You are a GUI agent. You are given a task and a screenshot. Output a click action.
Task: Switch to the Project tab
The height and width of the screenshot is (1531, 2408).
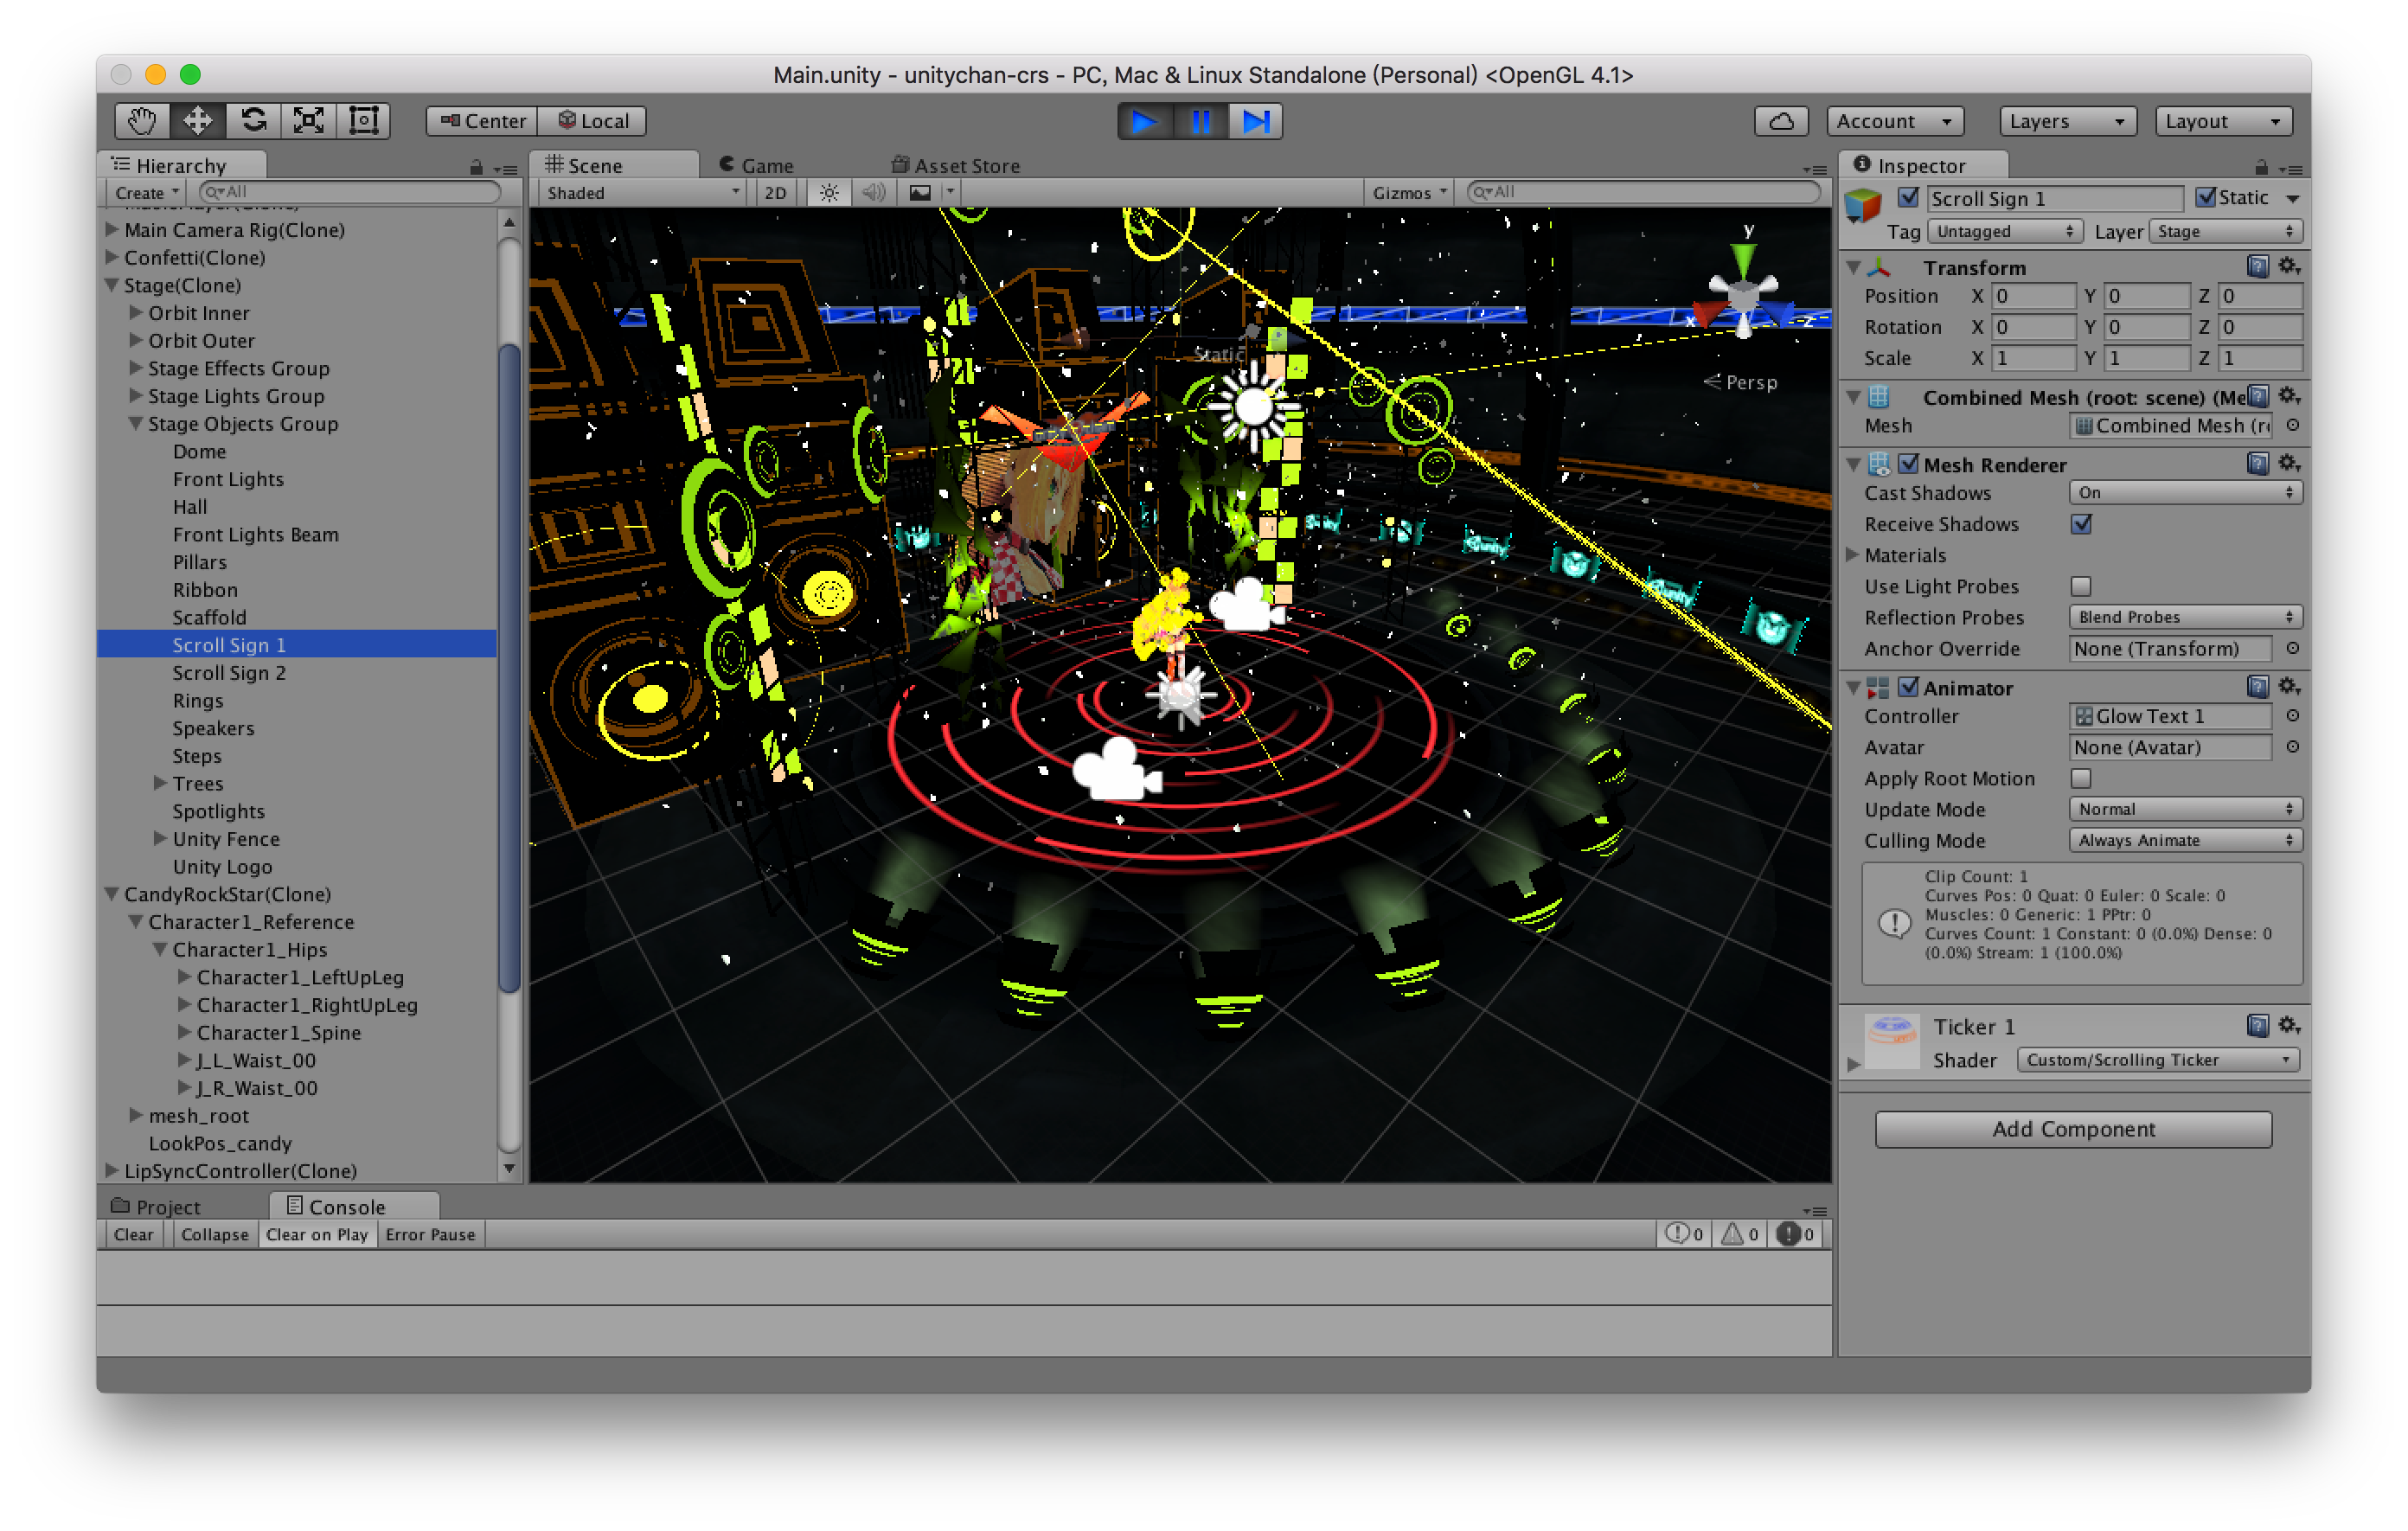157,1206
